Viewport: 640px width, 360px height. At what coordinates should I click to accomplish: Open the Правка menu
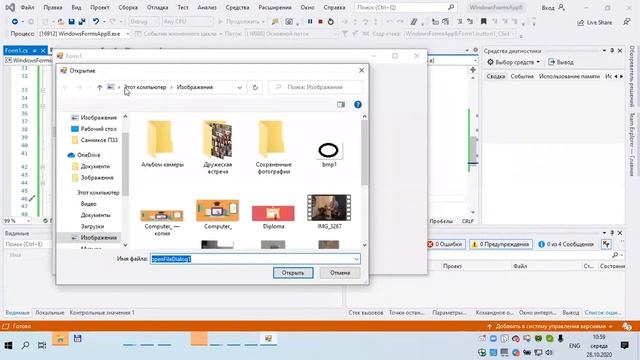tap(53, 7)
